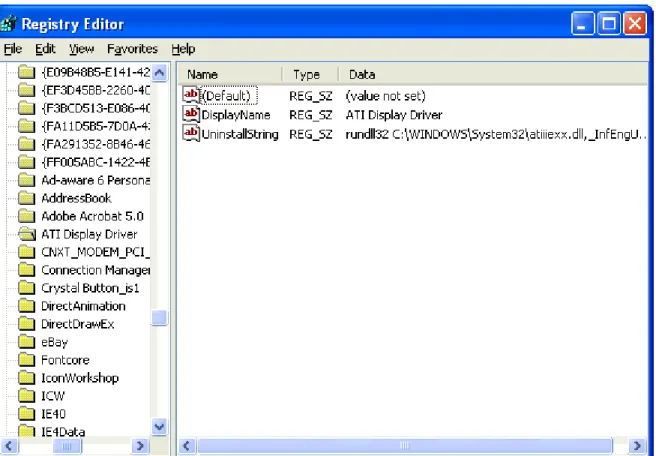
Task: Select the folder icon beside {F3BCD513-E086-4C
Action: tap(27, 108)
